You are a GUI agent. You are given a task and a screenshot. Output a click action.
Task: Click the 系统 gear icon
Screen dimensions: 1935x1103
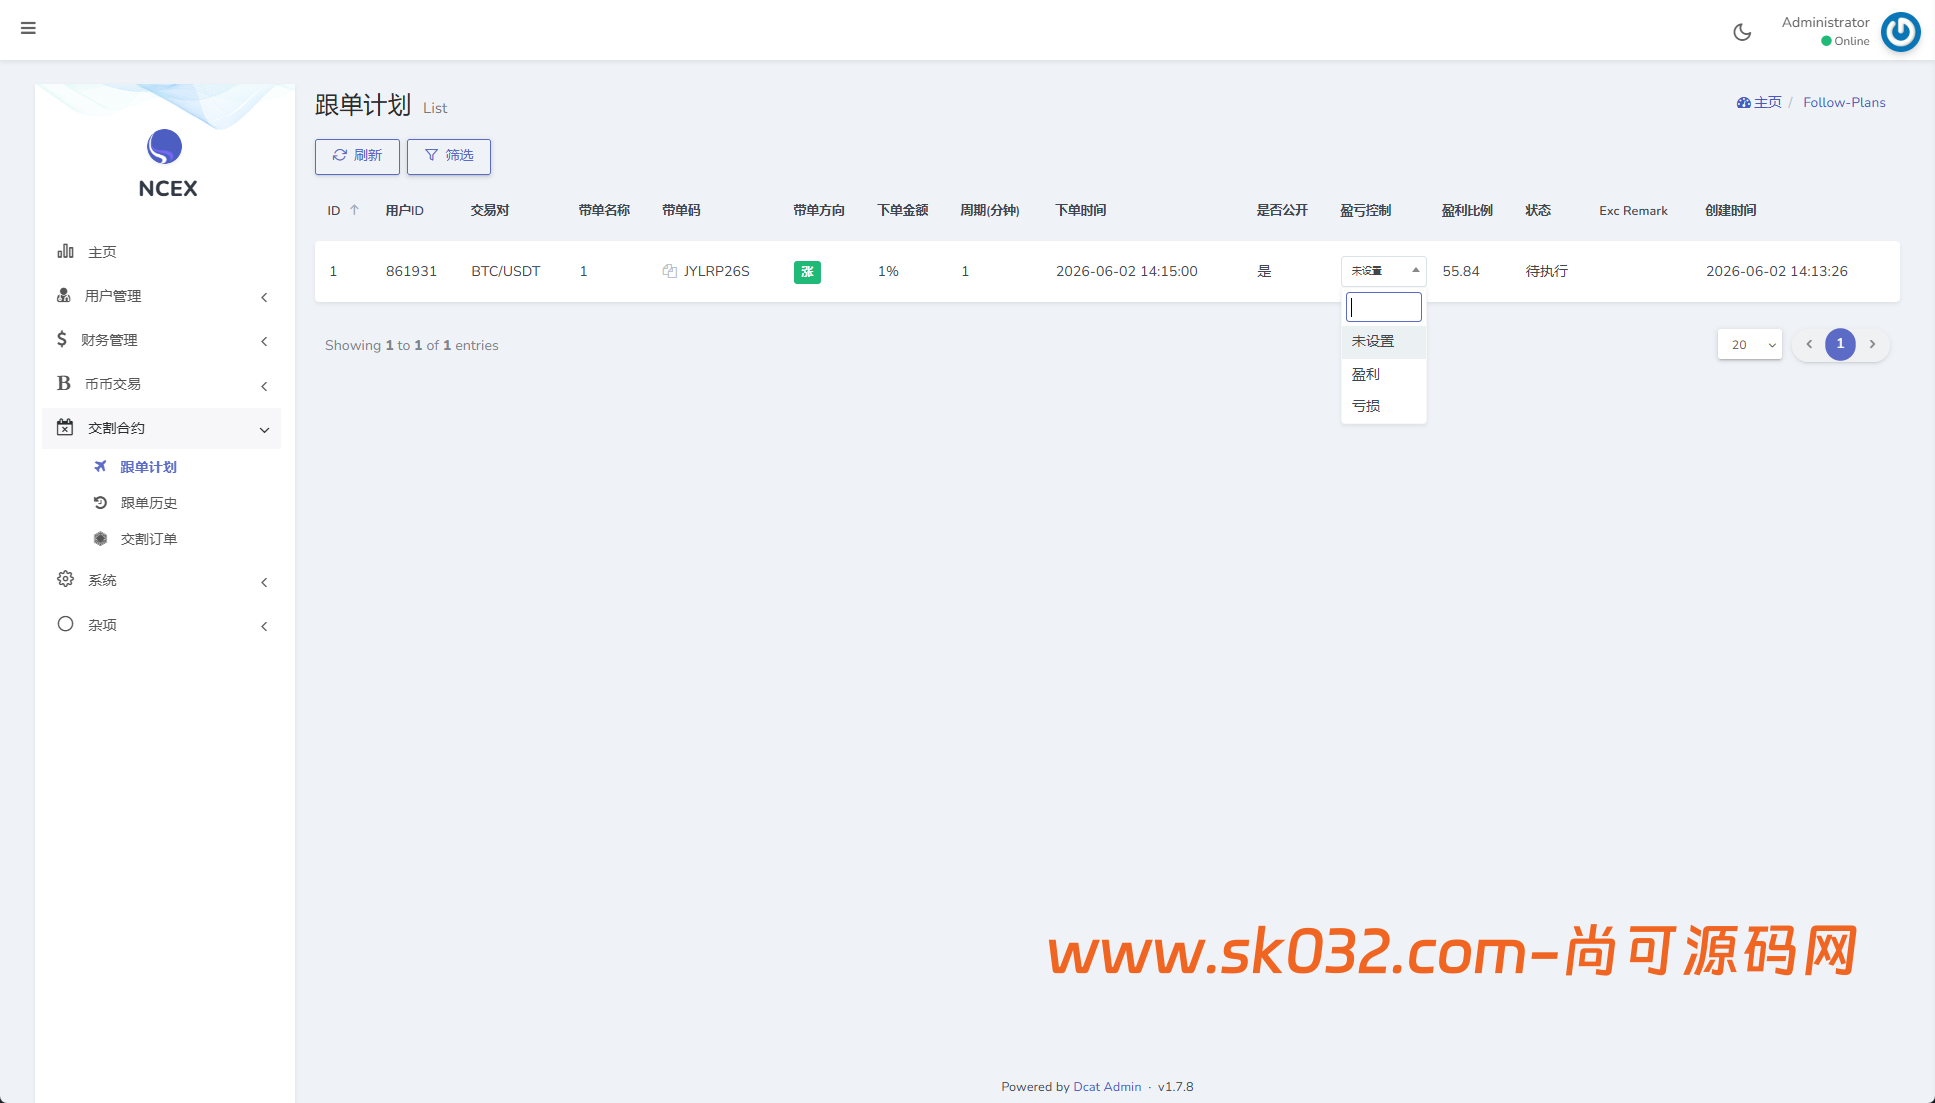(x=65, y=579)
